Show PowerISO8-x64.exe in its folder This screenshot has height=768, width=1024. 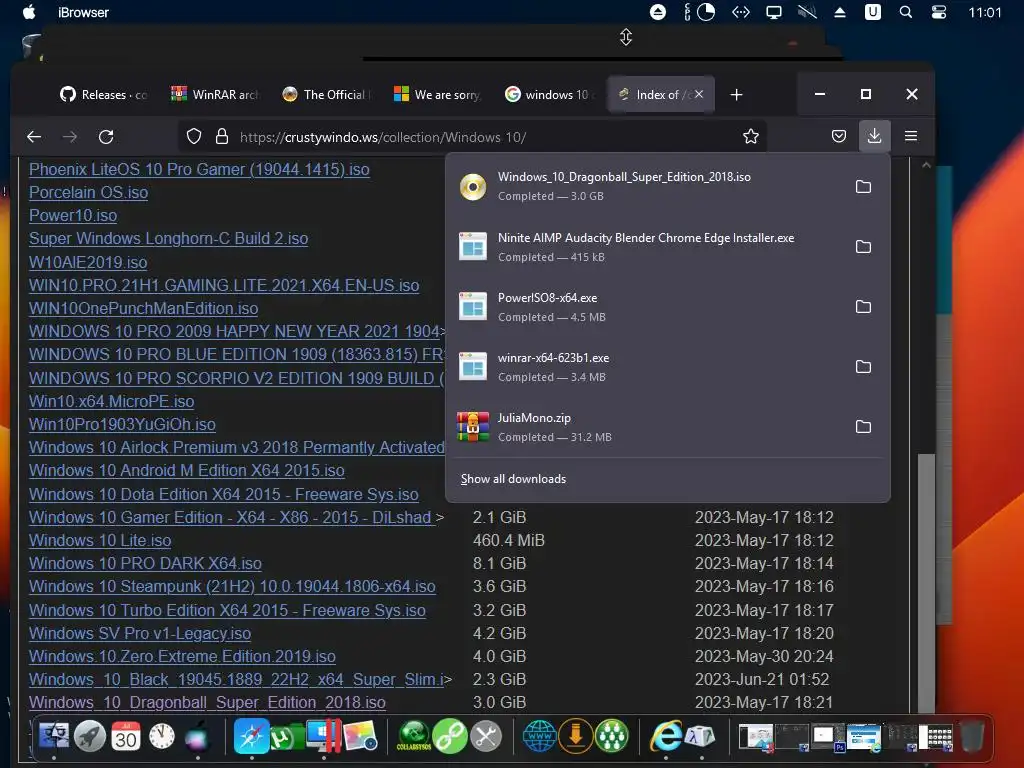(863, 306)
